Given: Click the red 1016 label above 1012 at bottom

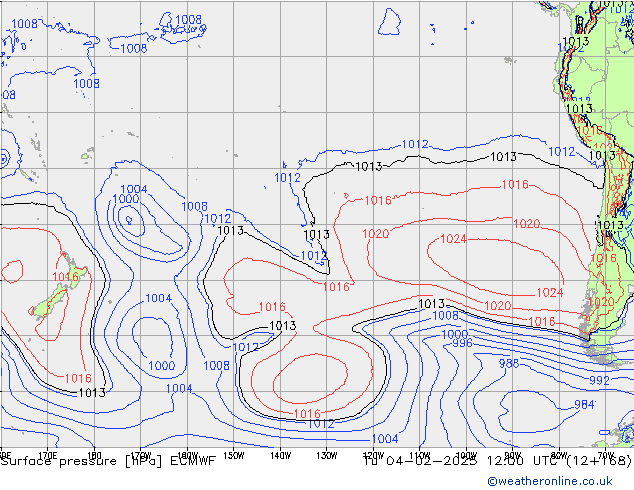Looking at the screenshot, I should (306, 414).
